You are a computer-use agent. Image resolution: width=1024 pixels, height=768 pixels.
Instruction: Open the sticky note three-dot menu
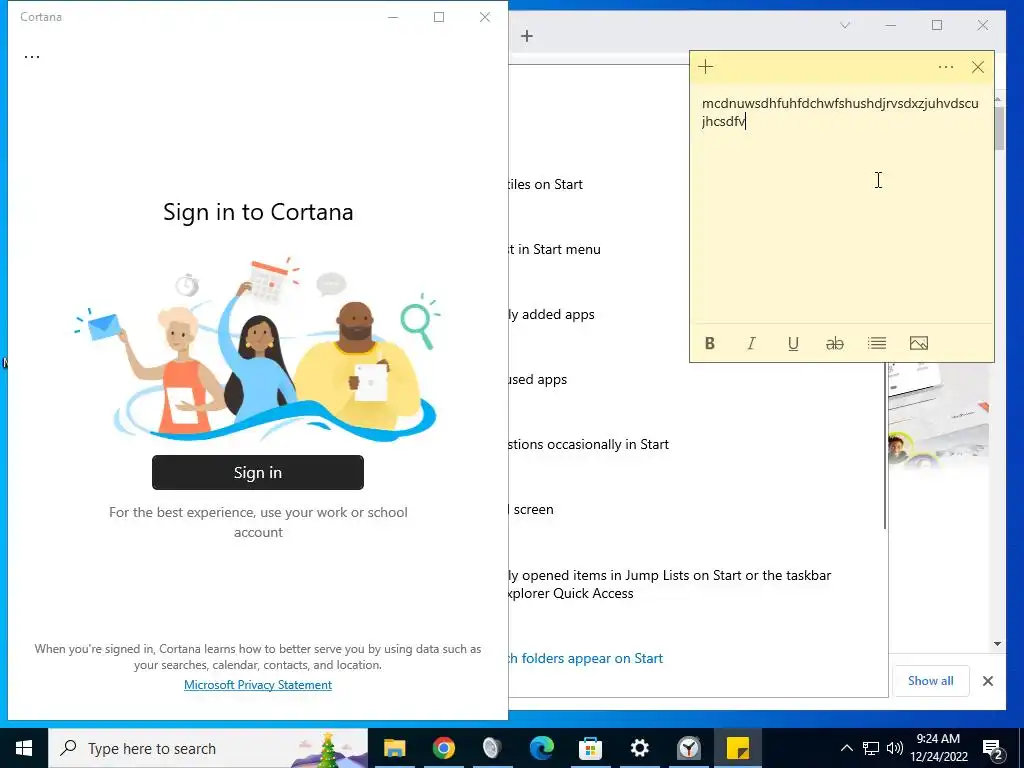point(945,67)
